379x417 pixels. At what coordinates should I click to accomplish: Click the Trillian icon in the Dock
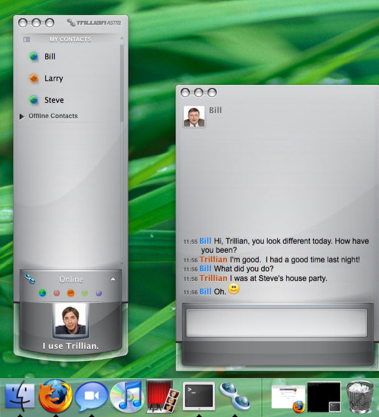[x=235, y=396]
